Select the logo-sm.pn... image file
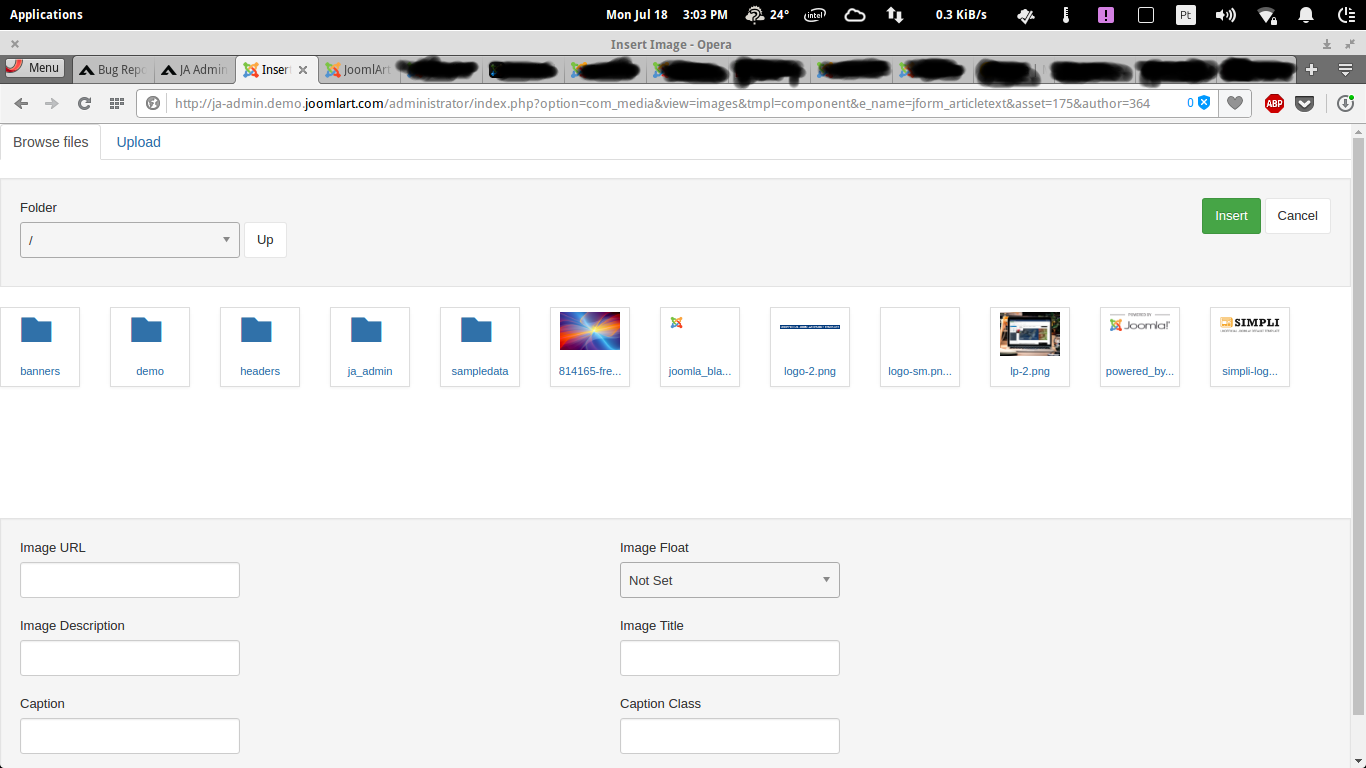Screen dimensions: 1366x768 920,347
